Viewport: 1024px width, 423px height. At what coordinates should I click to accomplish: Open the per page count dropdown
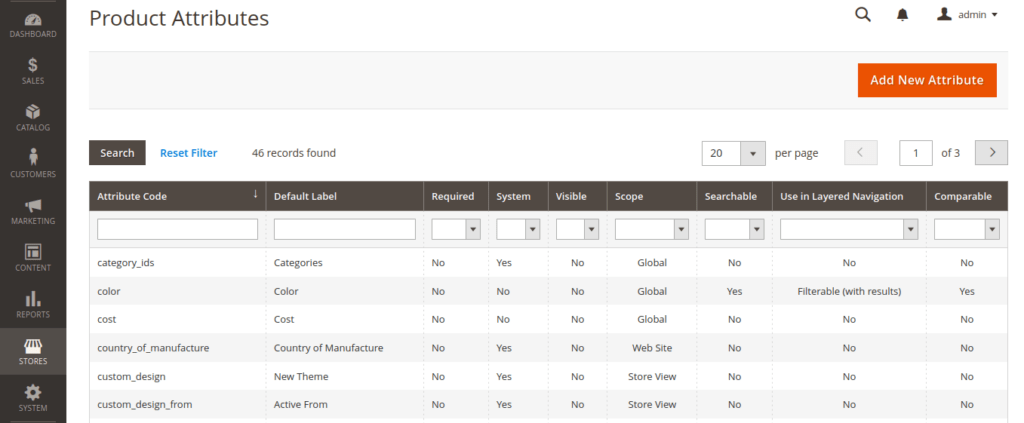tap(734, 153)
